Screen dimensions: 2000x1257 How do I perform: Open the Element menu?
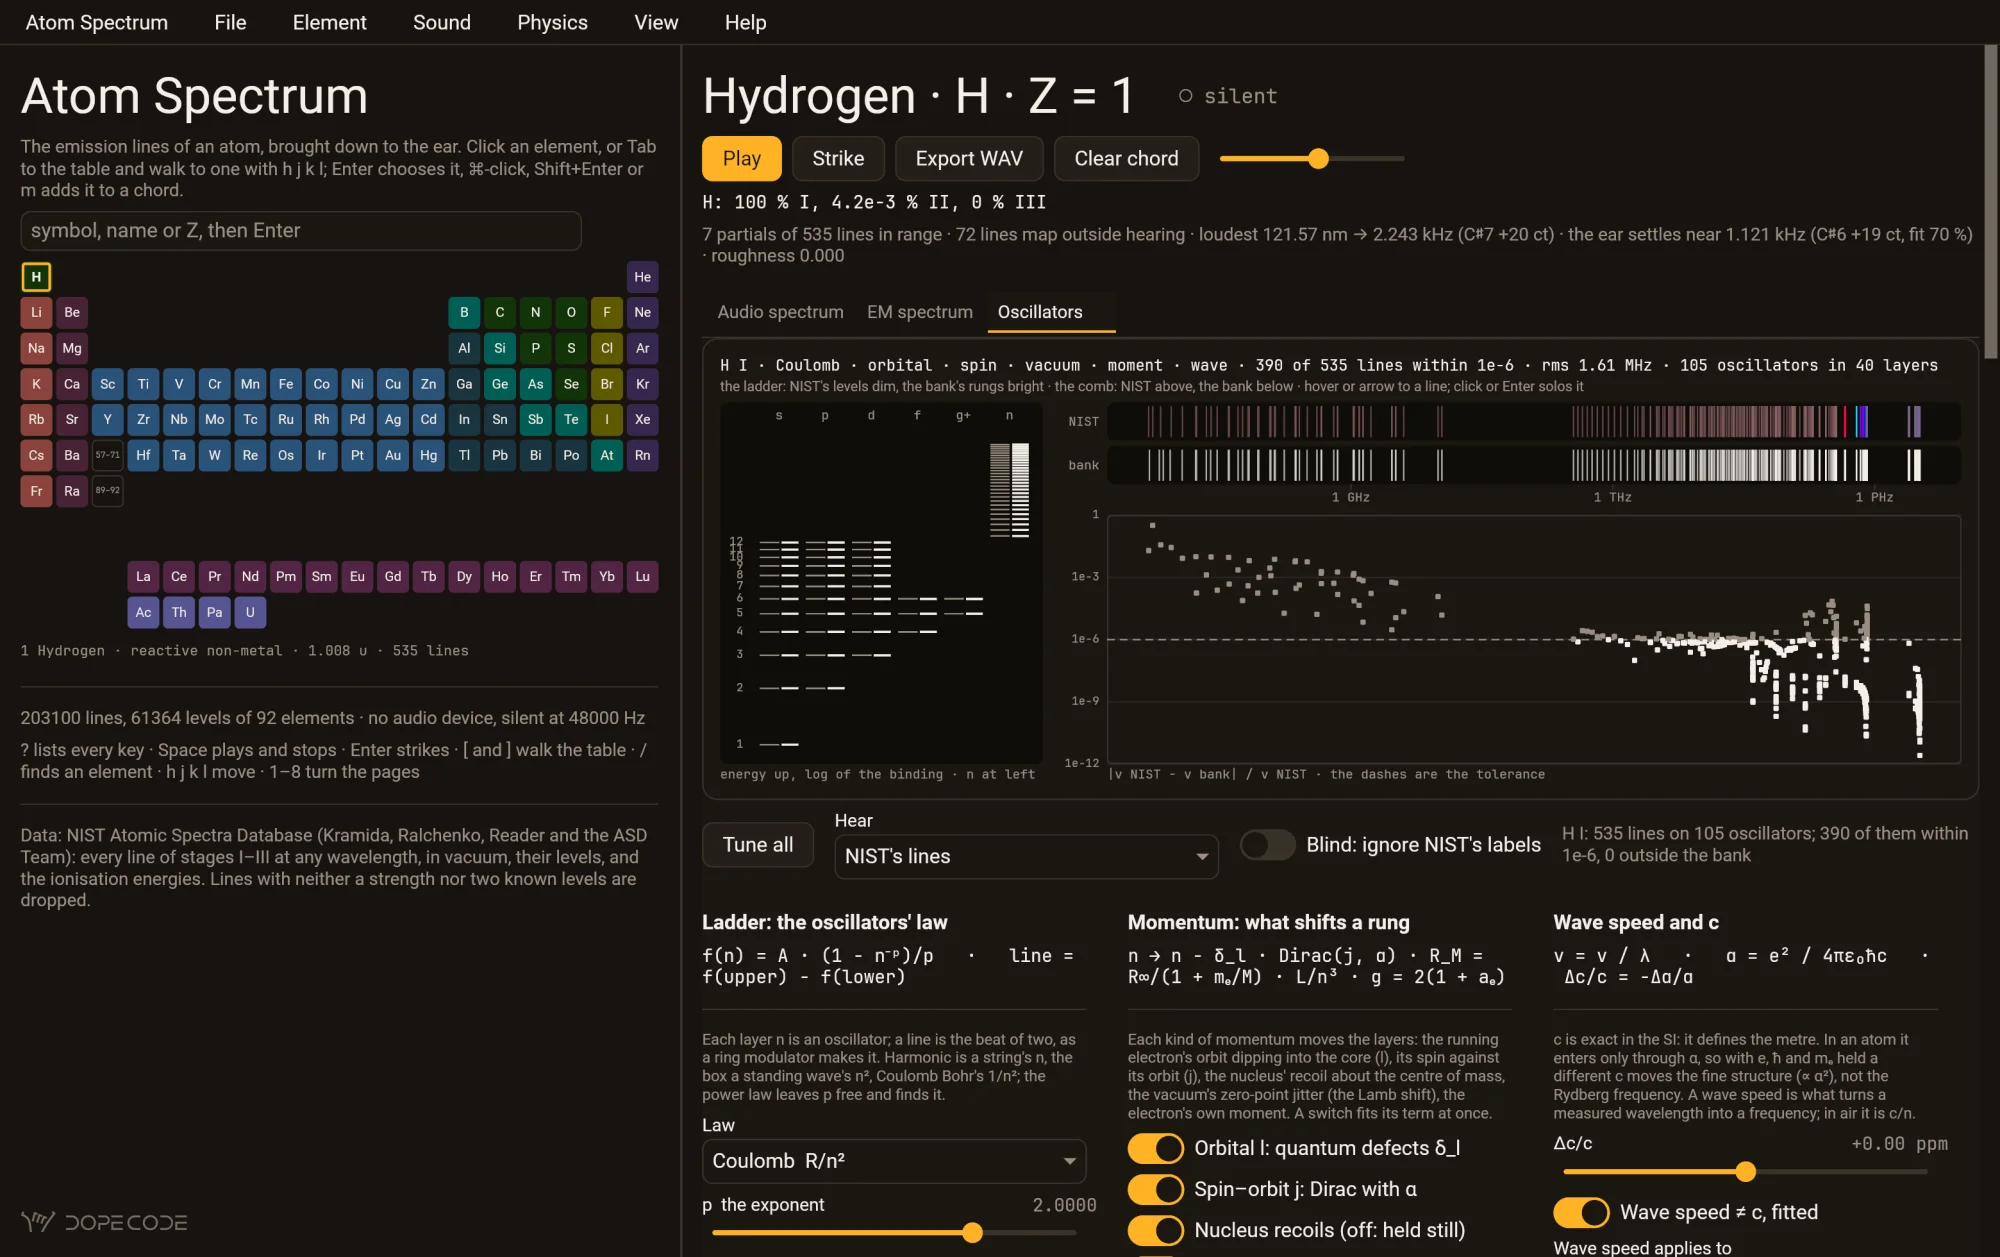tap(329, 22)
